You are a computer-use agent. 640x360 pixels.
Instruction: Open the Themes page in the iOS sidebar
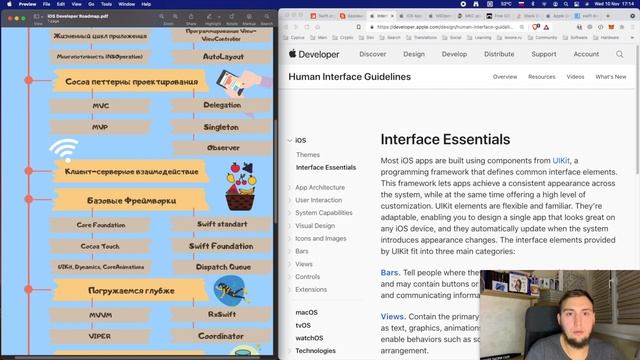[x=308, y=155]
